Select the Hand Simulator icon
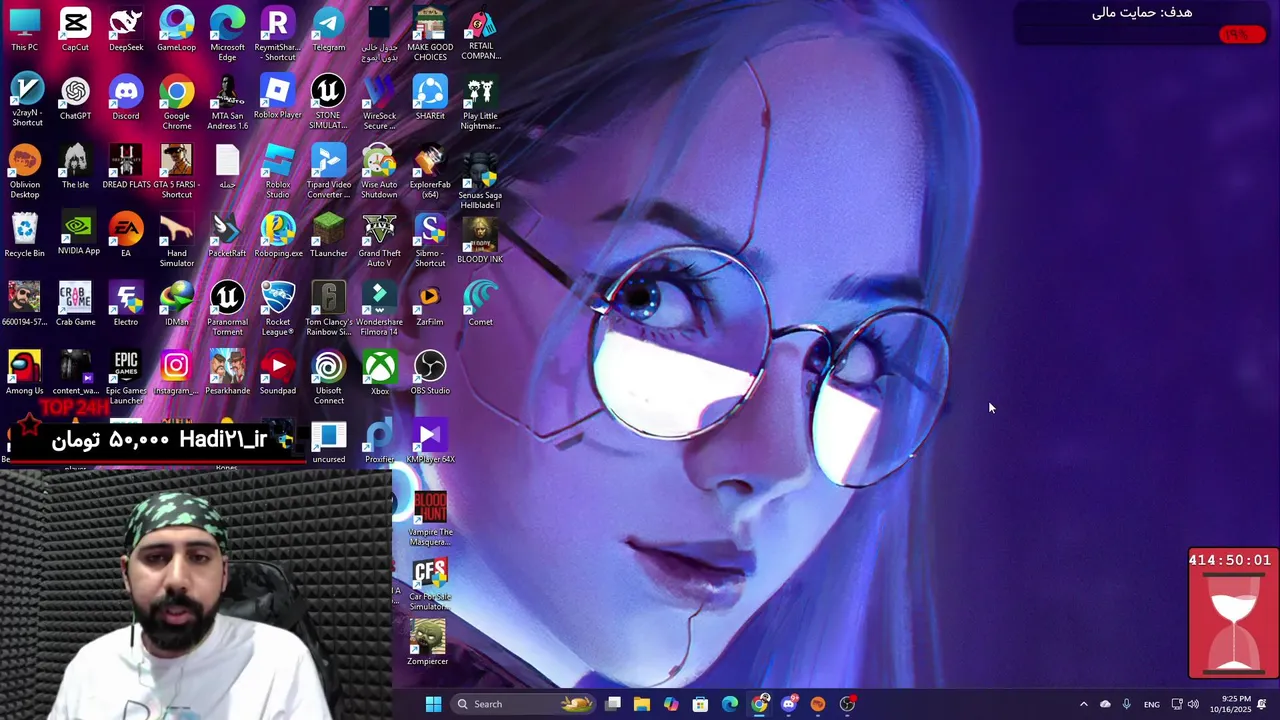 177,240
